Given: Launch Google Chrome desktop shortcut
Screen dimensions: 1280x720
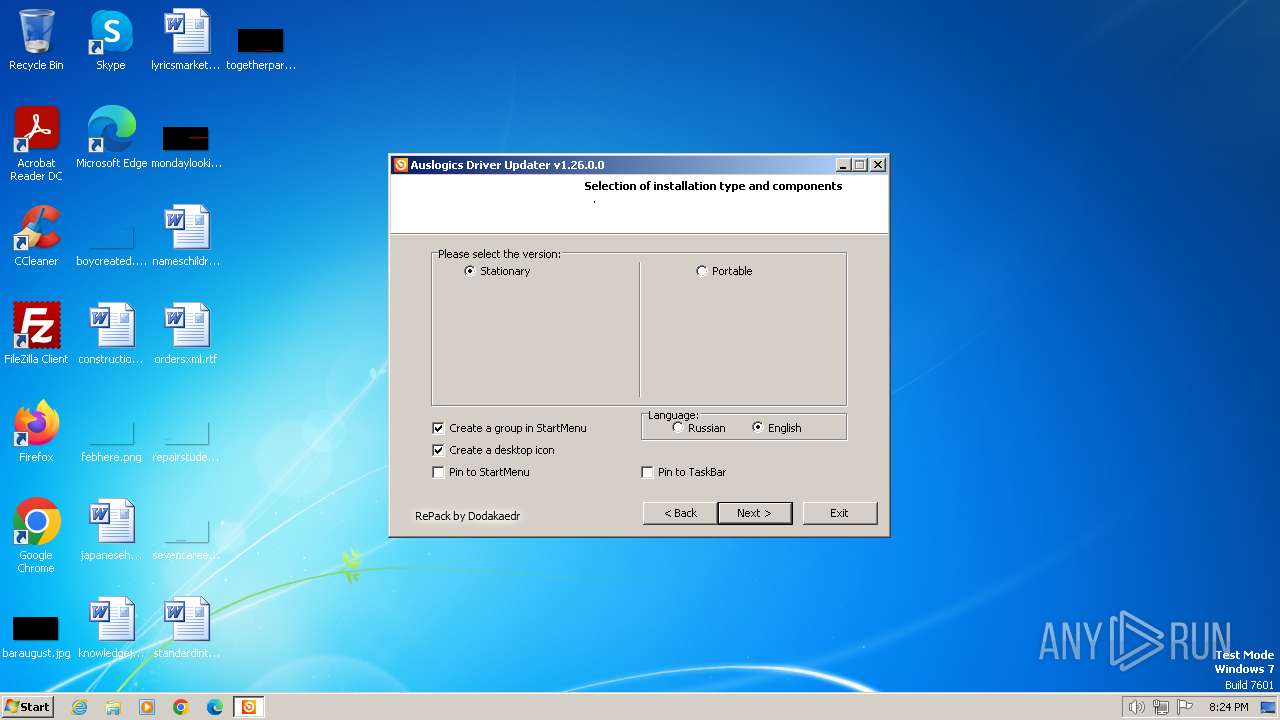Looking at the screenshot, I should click(36, 536).
